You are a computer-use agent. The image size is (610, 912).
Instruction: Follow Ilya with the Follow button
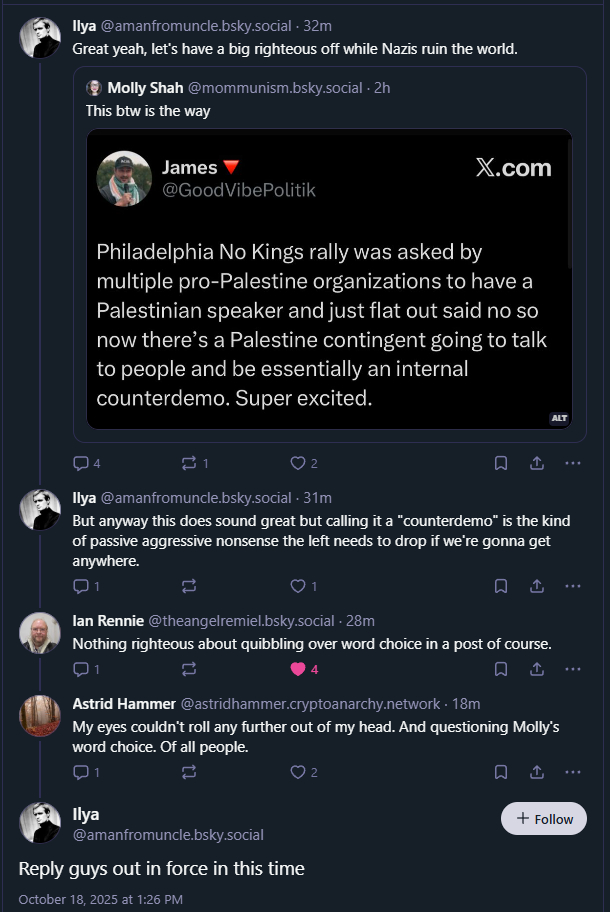(543, 819)
